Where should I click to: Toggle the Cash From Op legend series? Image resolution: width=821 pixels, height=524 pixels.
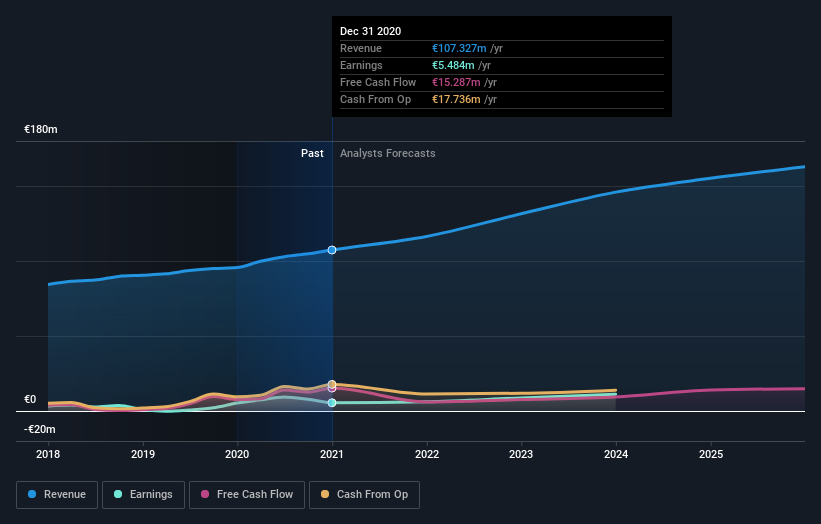point(364,495)
